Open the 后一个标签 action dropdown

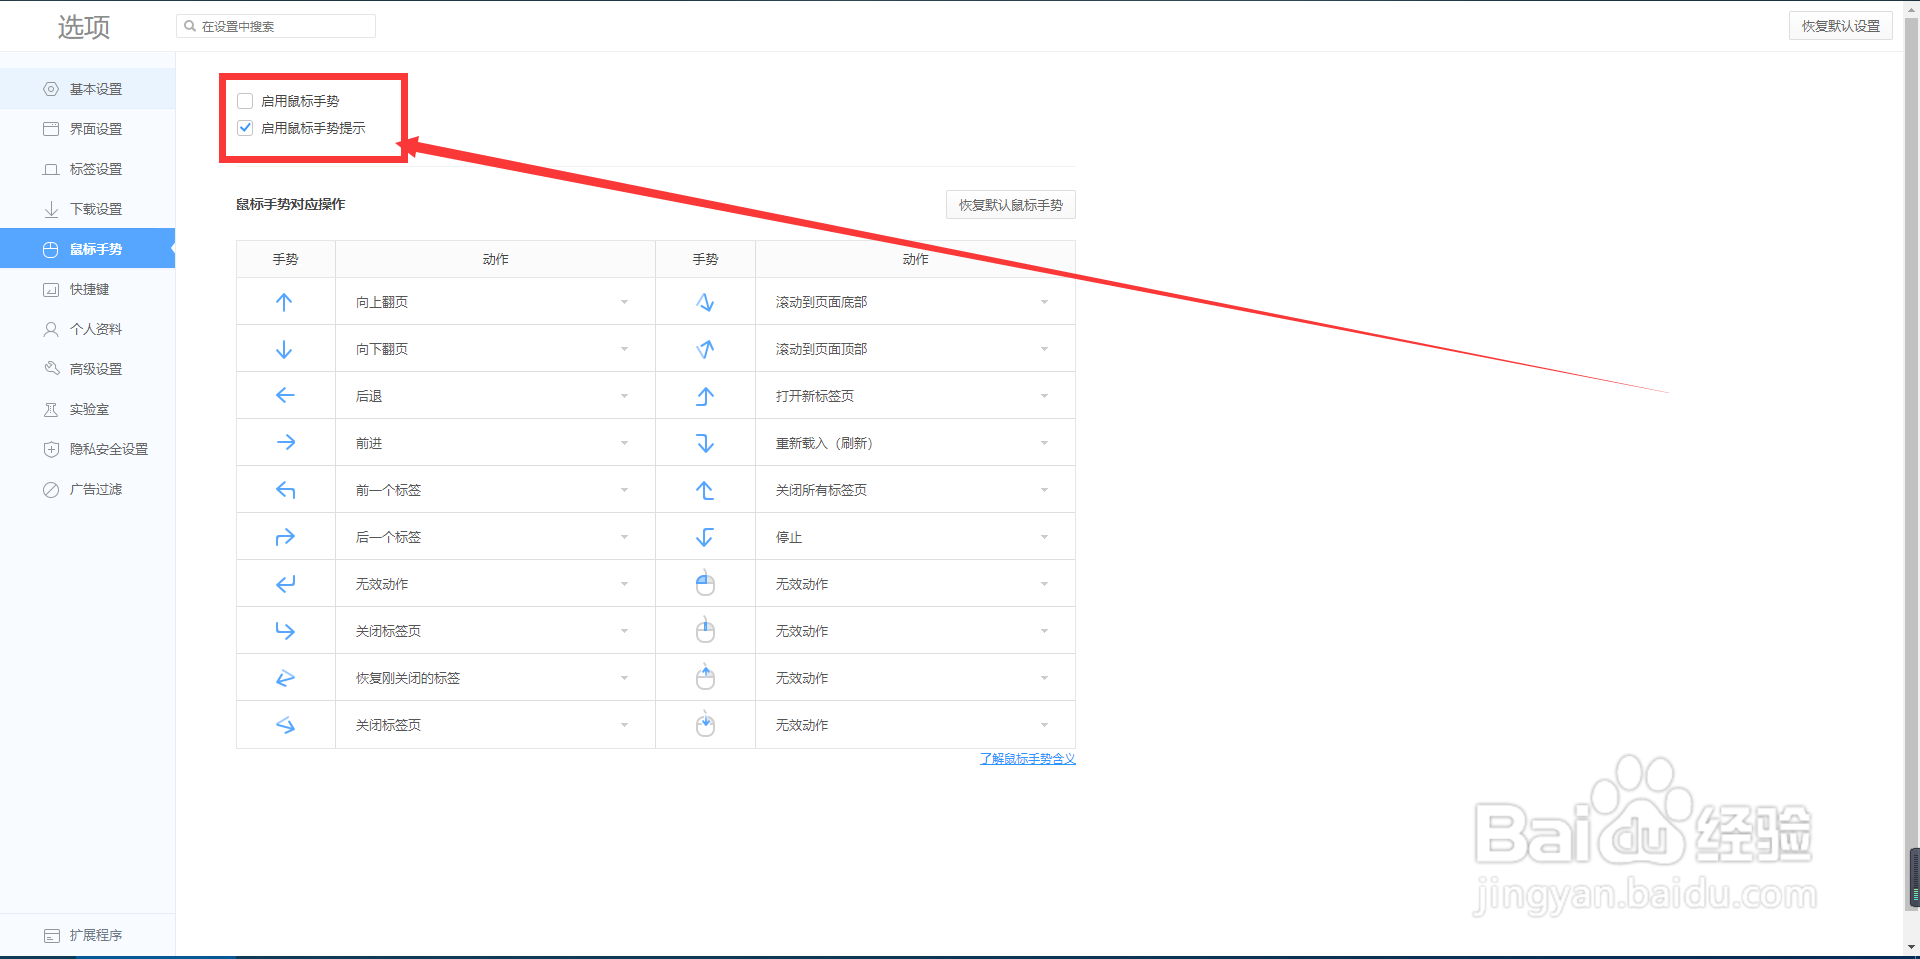[x=495, y=537]
